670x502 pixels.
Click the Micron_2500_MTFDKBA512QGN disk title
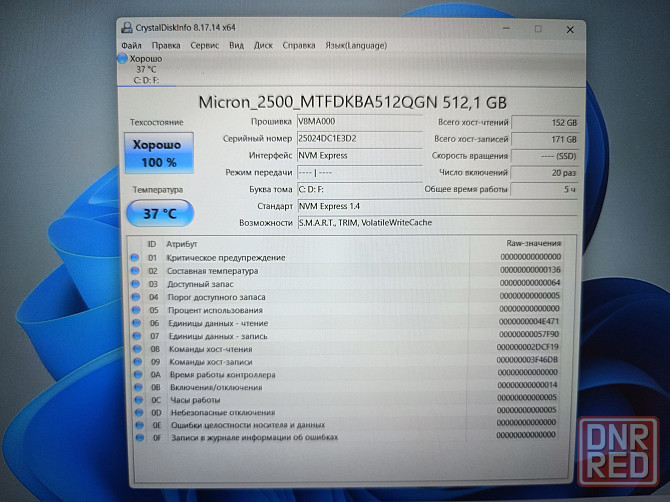tap(353, 103)
